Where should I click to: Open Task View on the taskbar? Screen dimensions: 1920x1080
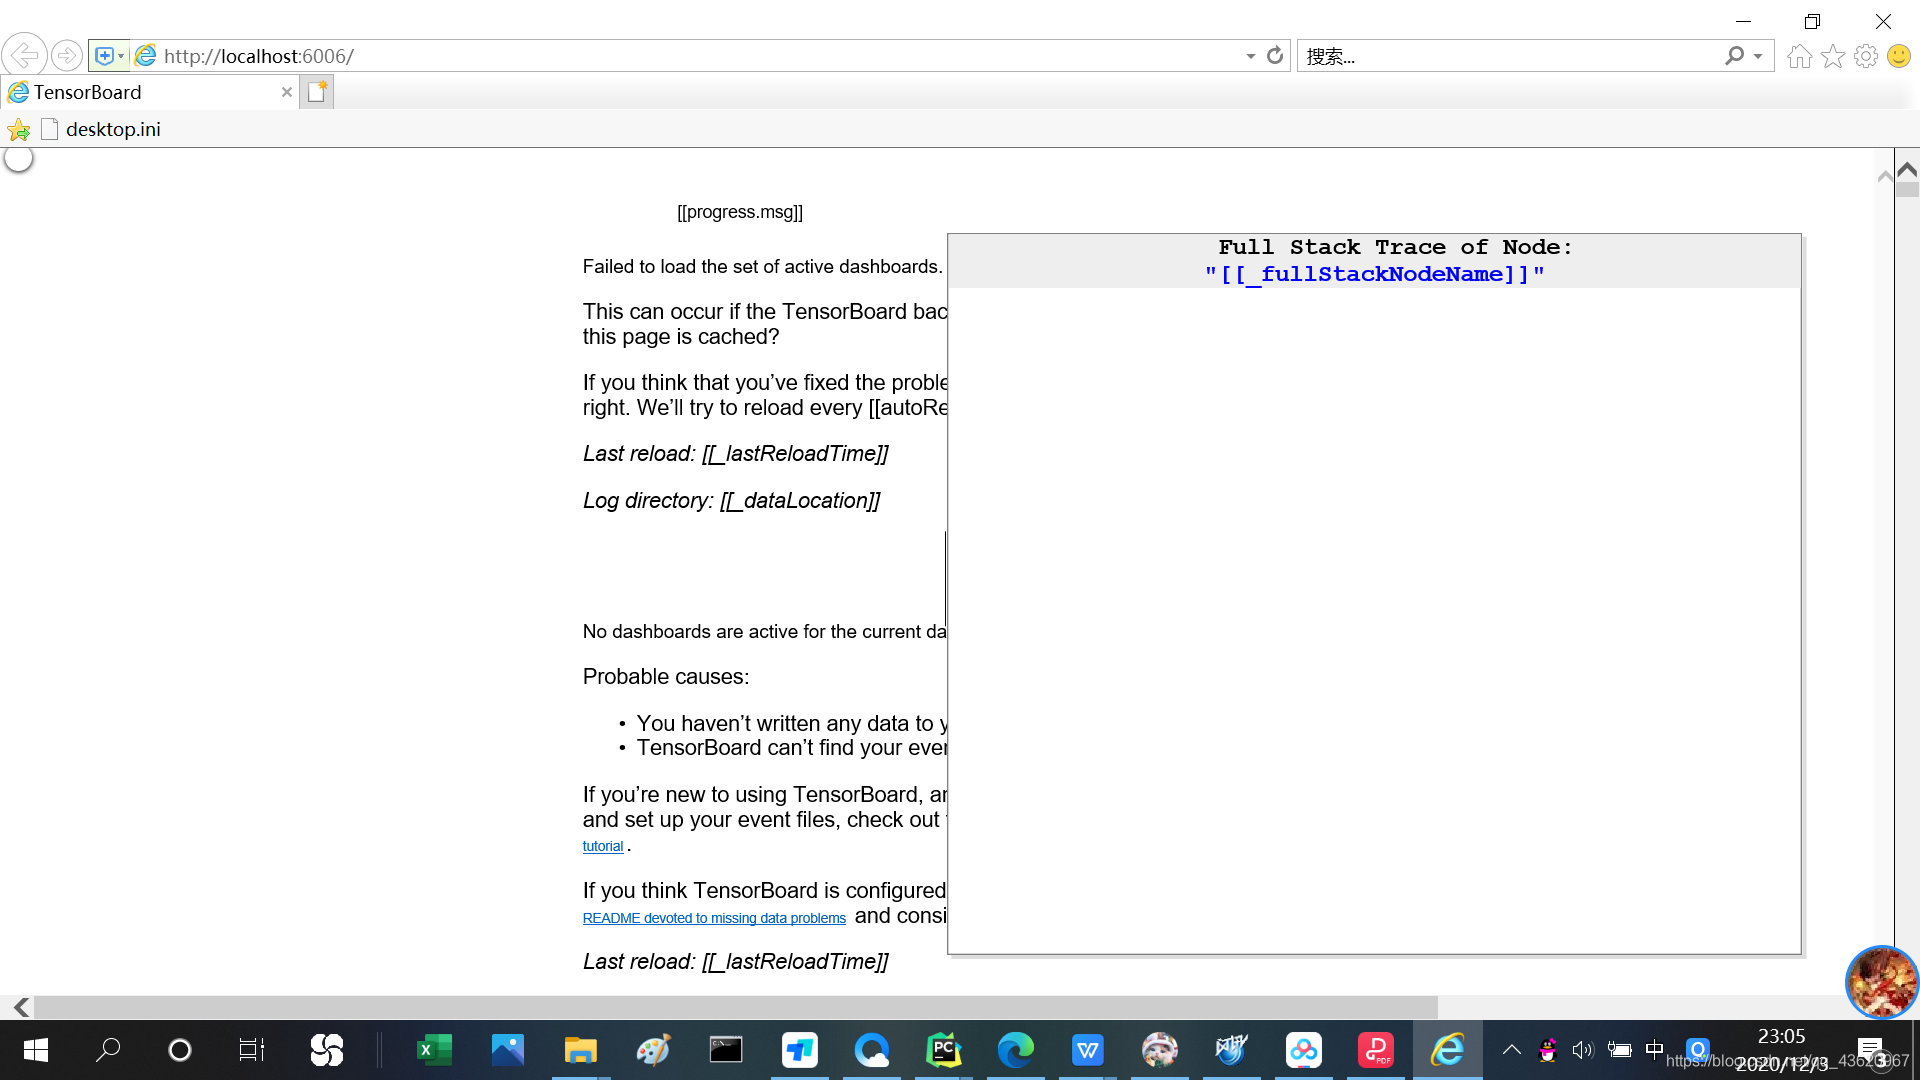[x=252, y=1050]
